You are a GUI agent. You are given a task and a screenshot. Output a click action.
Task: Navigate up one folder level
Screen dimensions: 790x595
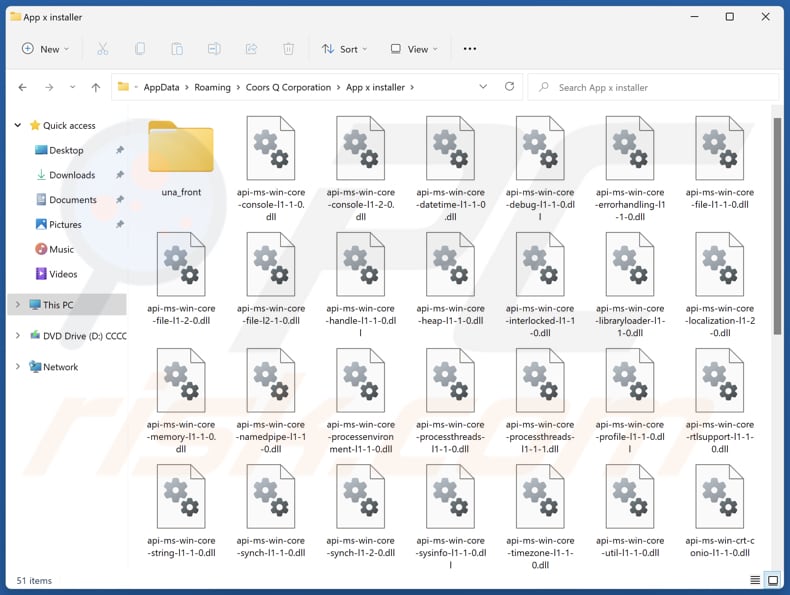pos(96,87)
